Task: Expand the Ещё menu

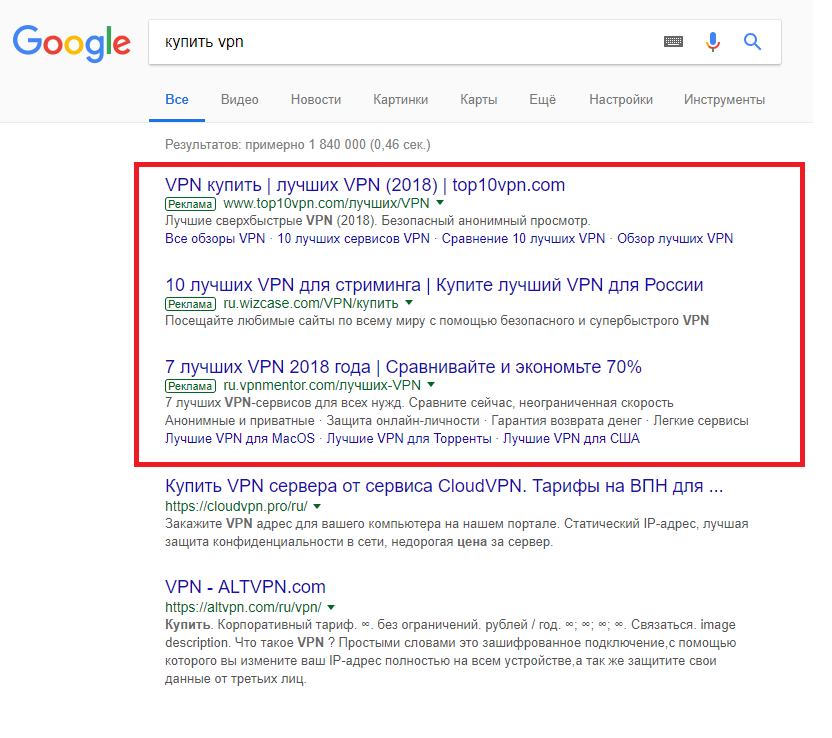Action: pos(542,100)
